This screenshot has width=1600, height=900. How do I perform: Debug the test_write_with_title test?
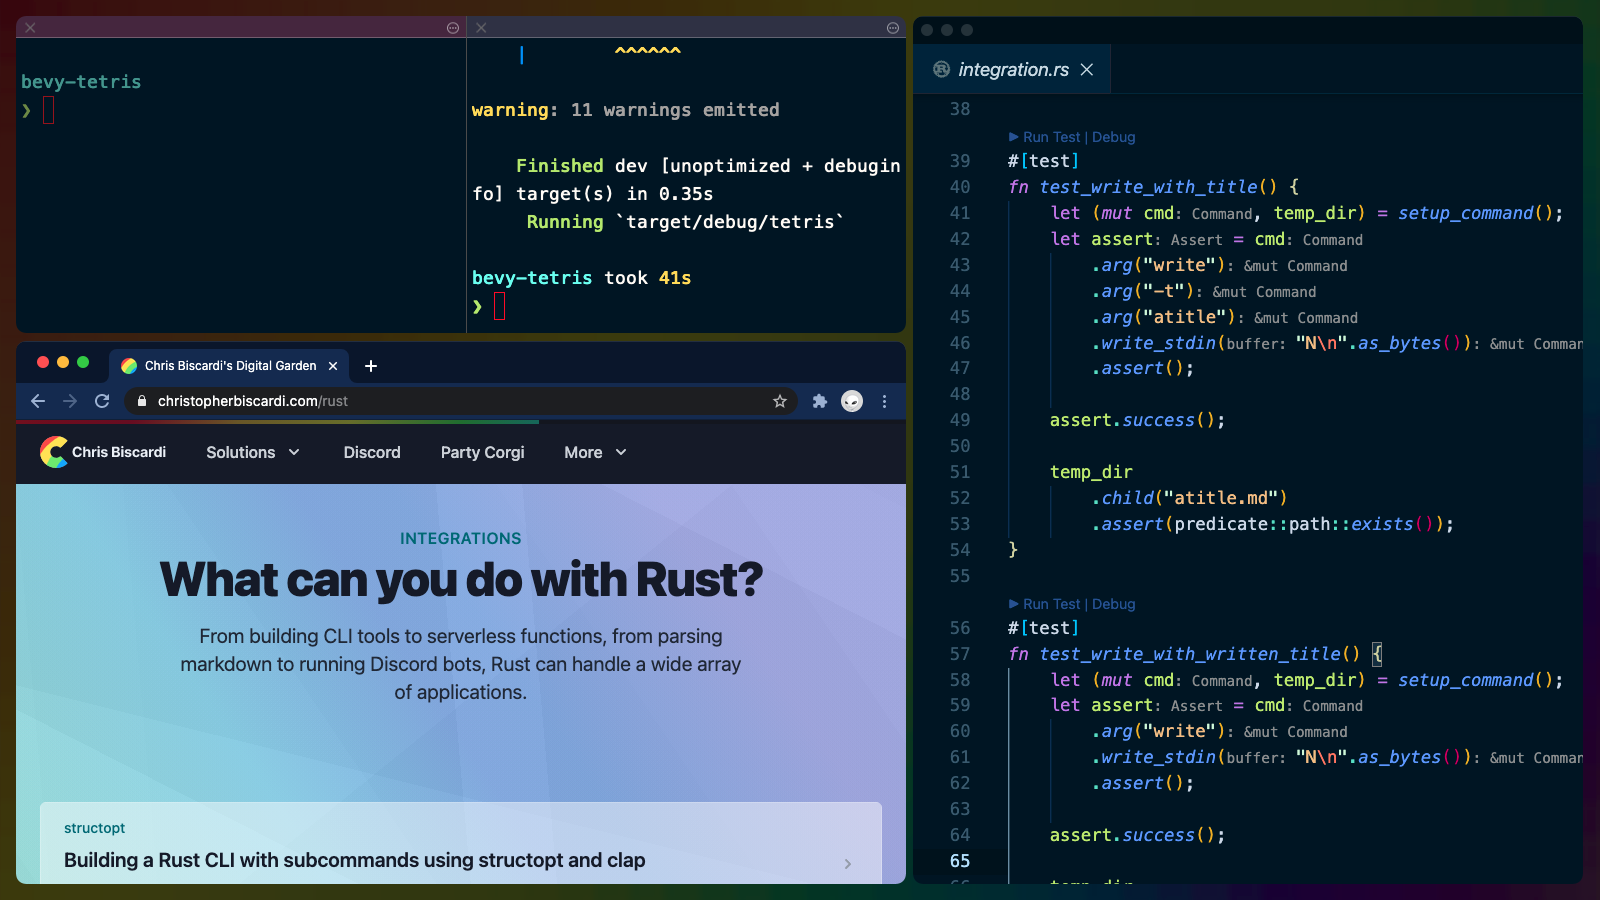coord(1113,137)
